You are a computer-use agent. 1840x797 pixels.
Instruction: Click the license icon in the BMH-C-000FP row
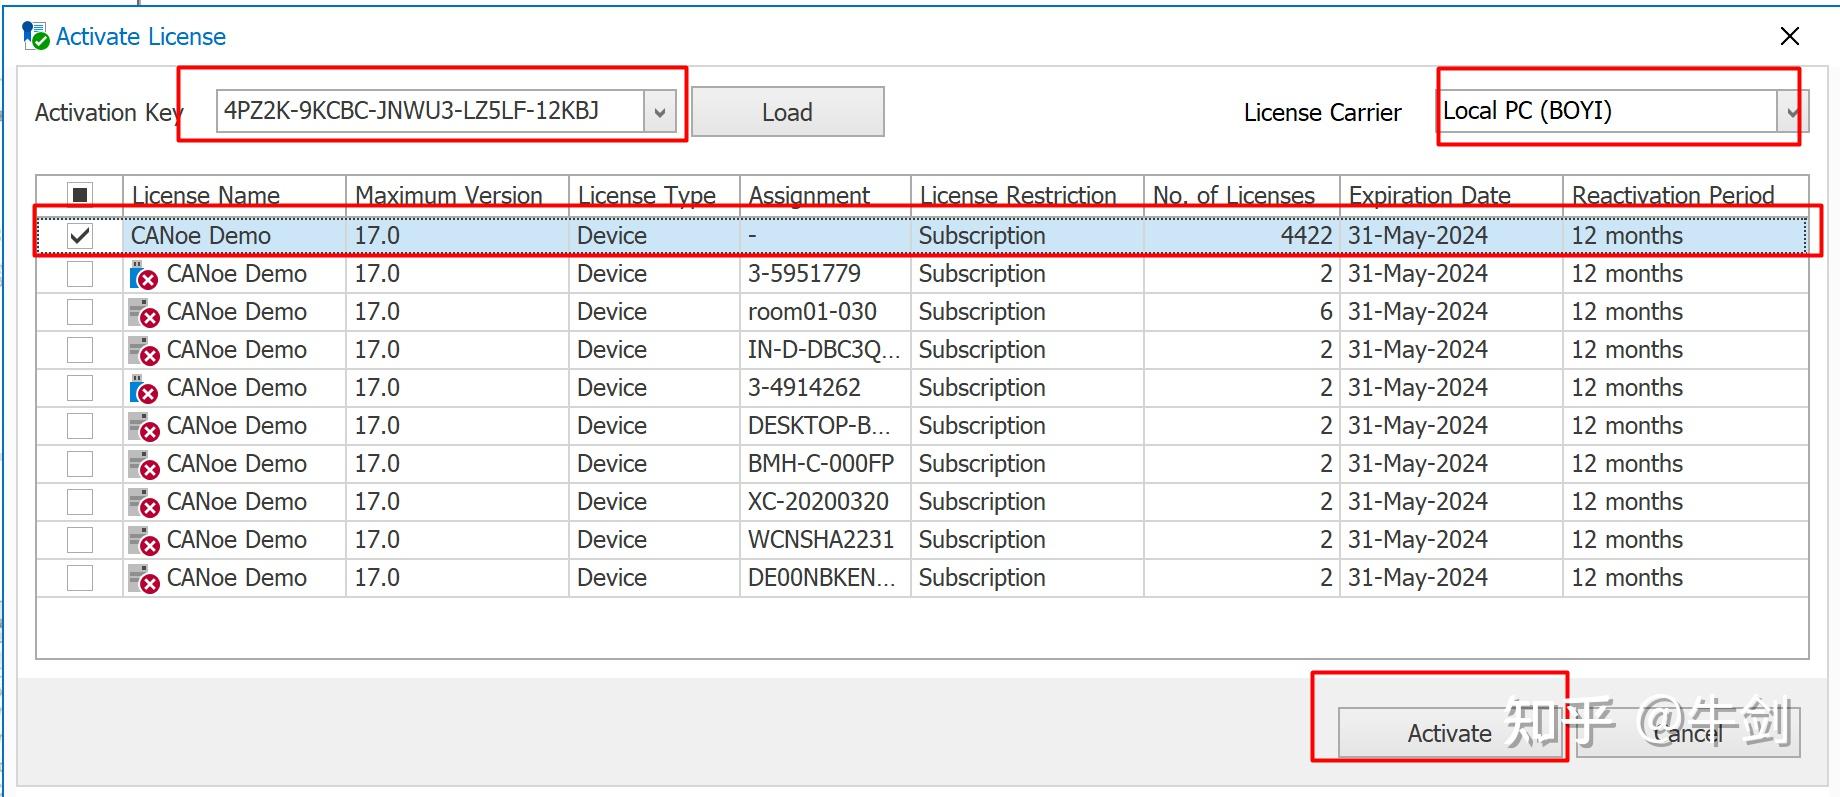pos(144,465)
